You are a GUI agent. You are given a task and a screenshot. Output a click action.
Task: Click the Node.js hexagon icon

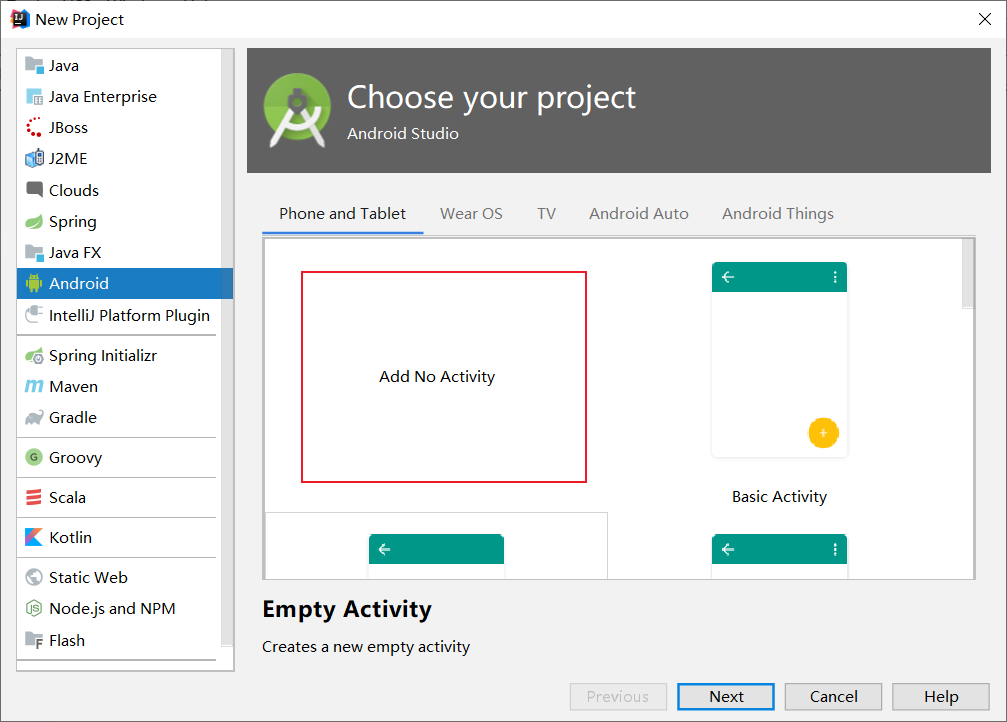point(34,608)
